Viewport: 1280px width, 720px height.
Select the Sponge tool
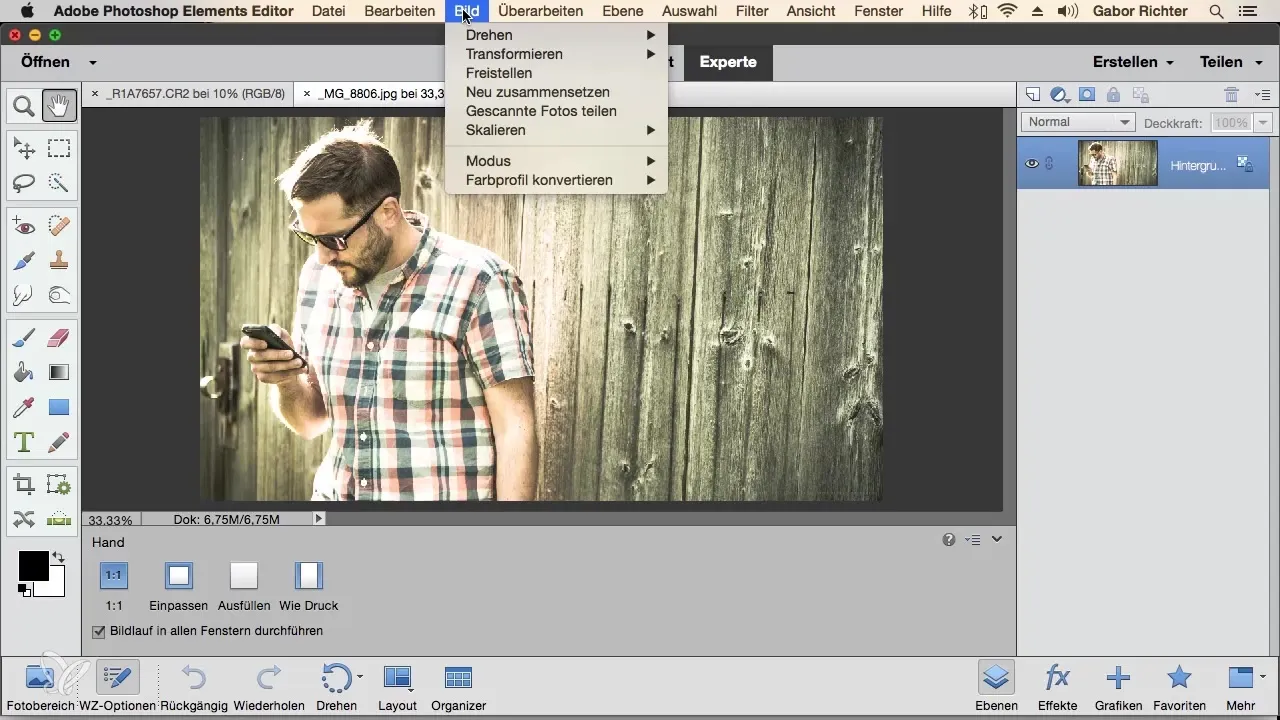pyautogui.click(x=59, y=295)
